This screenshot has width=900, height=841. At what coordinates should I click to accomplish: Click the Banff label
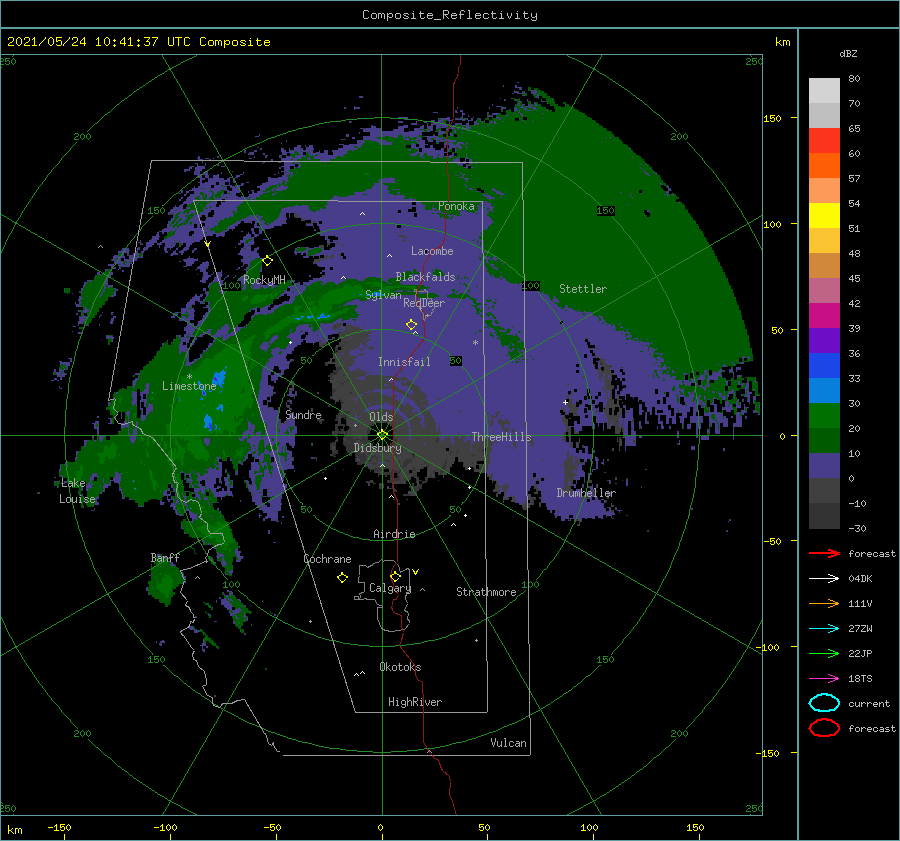(165, 558)
